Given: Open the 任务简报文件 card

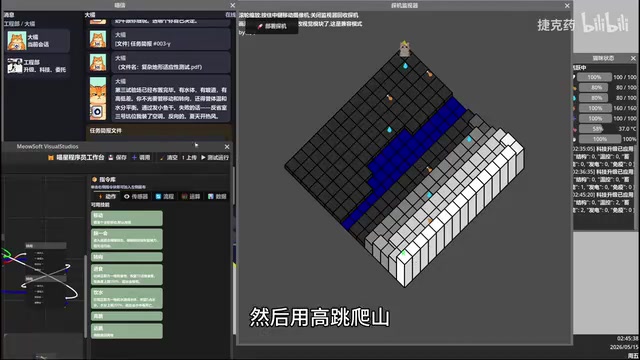Looking at the screenshot, I should click(x=160, y=133).
